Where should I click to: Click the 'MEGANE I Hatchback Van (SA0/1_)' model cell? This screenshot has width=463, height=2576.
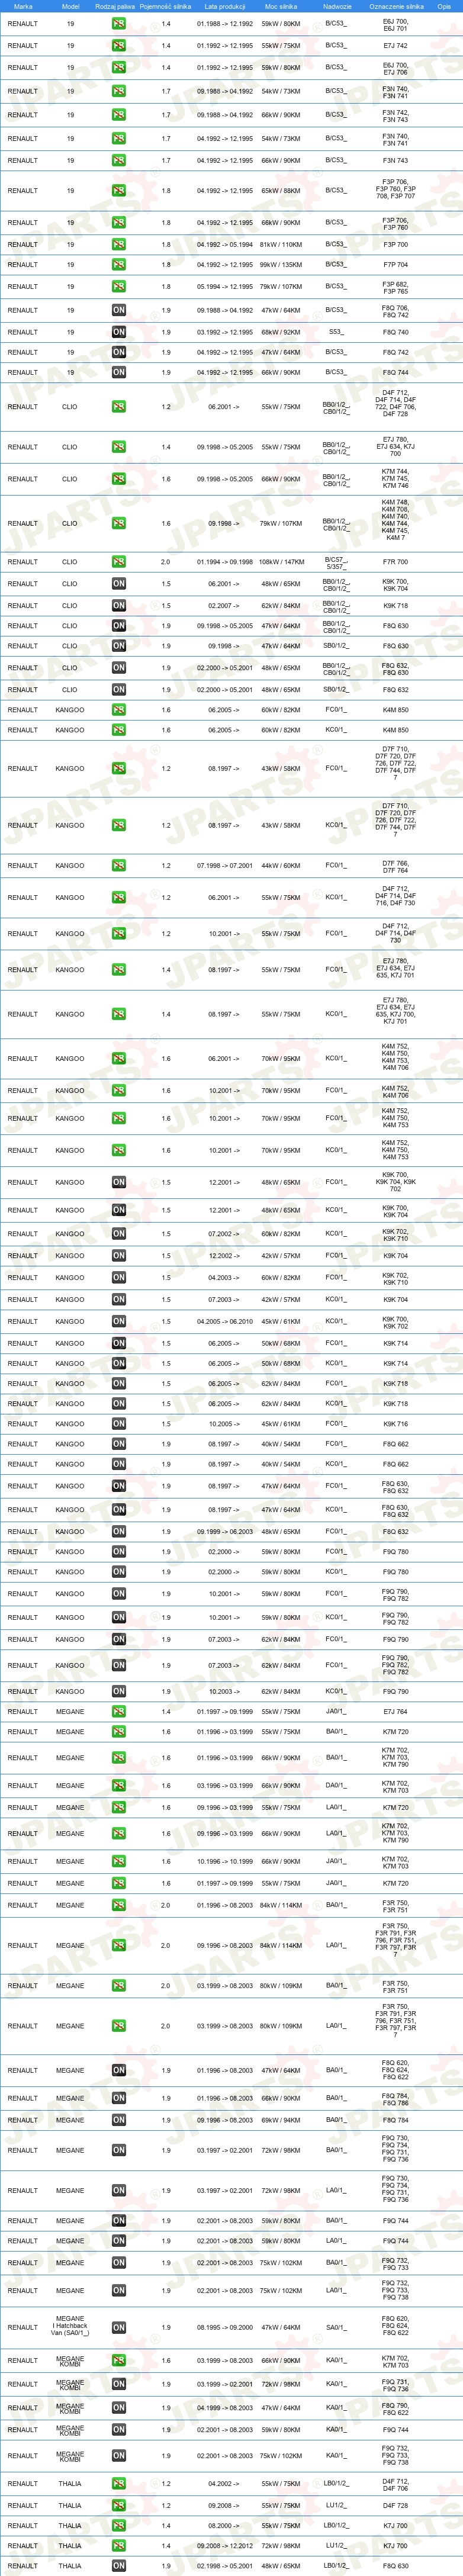pos(70,2327)
